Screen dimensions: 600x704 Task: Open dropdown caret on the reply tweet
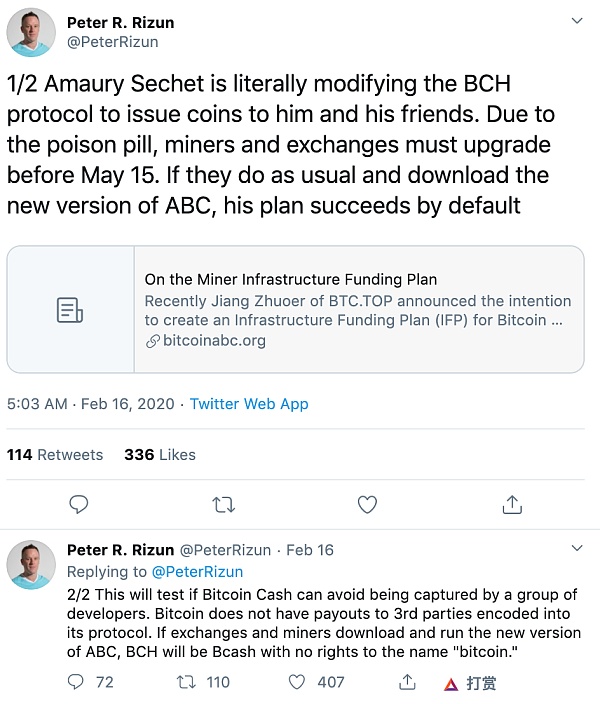pos(576,550)
